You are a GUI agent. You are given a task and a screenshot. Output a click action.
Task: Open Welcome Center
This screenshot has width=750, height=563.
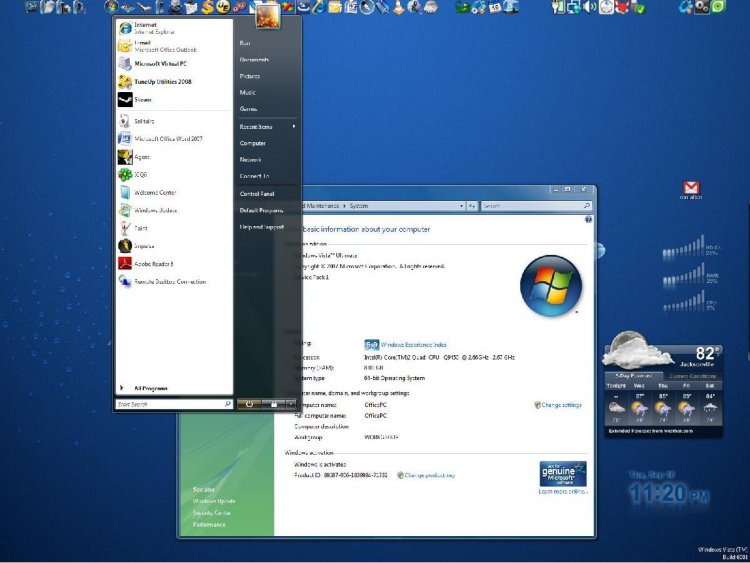[173, 192]
